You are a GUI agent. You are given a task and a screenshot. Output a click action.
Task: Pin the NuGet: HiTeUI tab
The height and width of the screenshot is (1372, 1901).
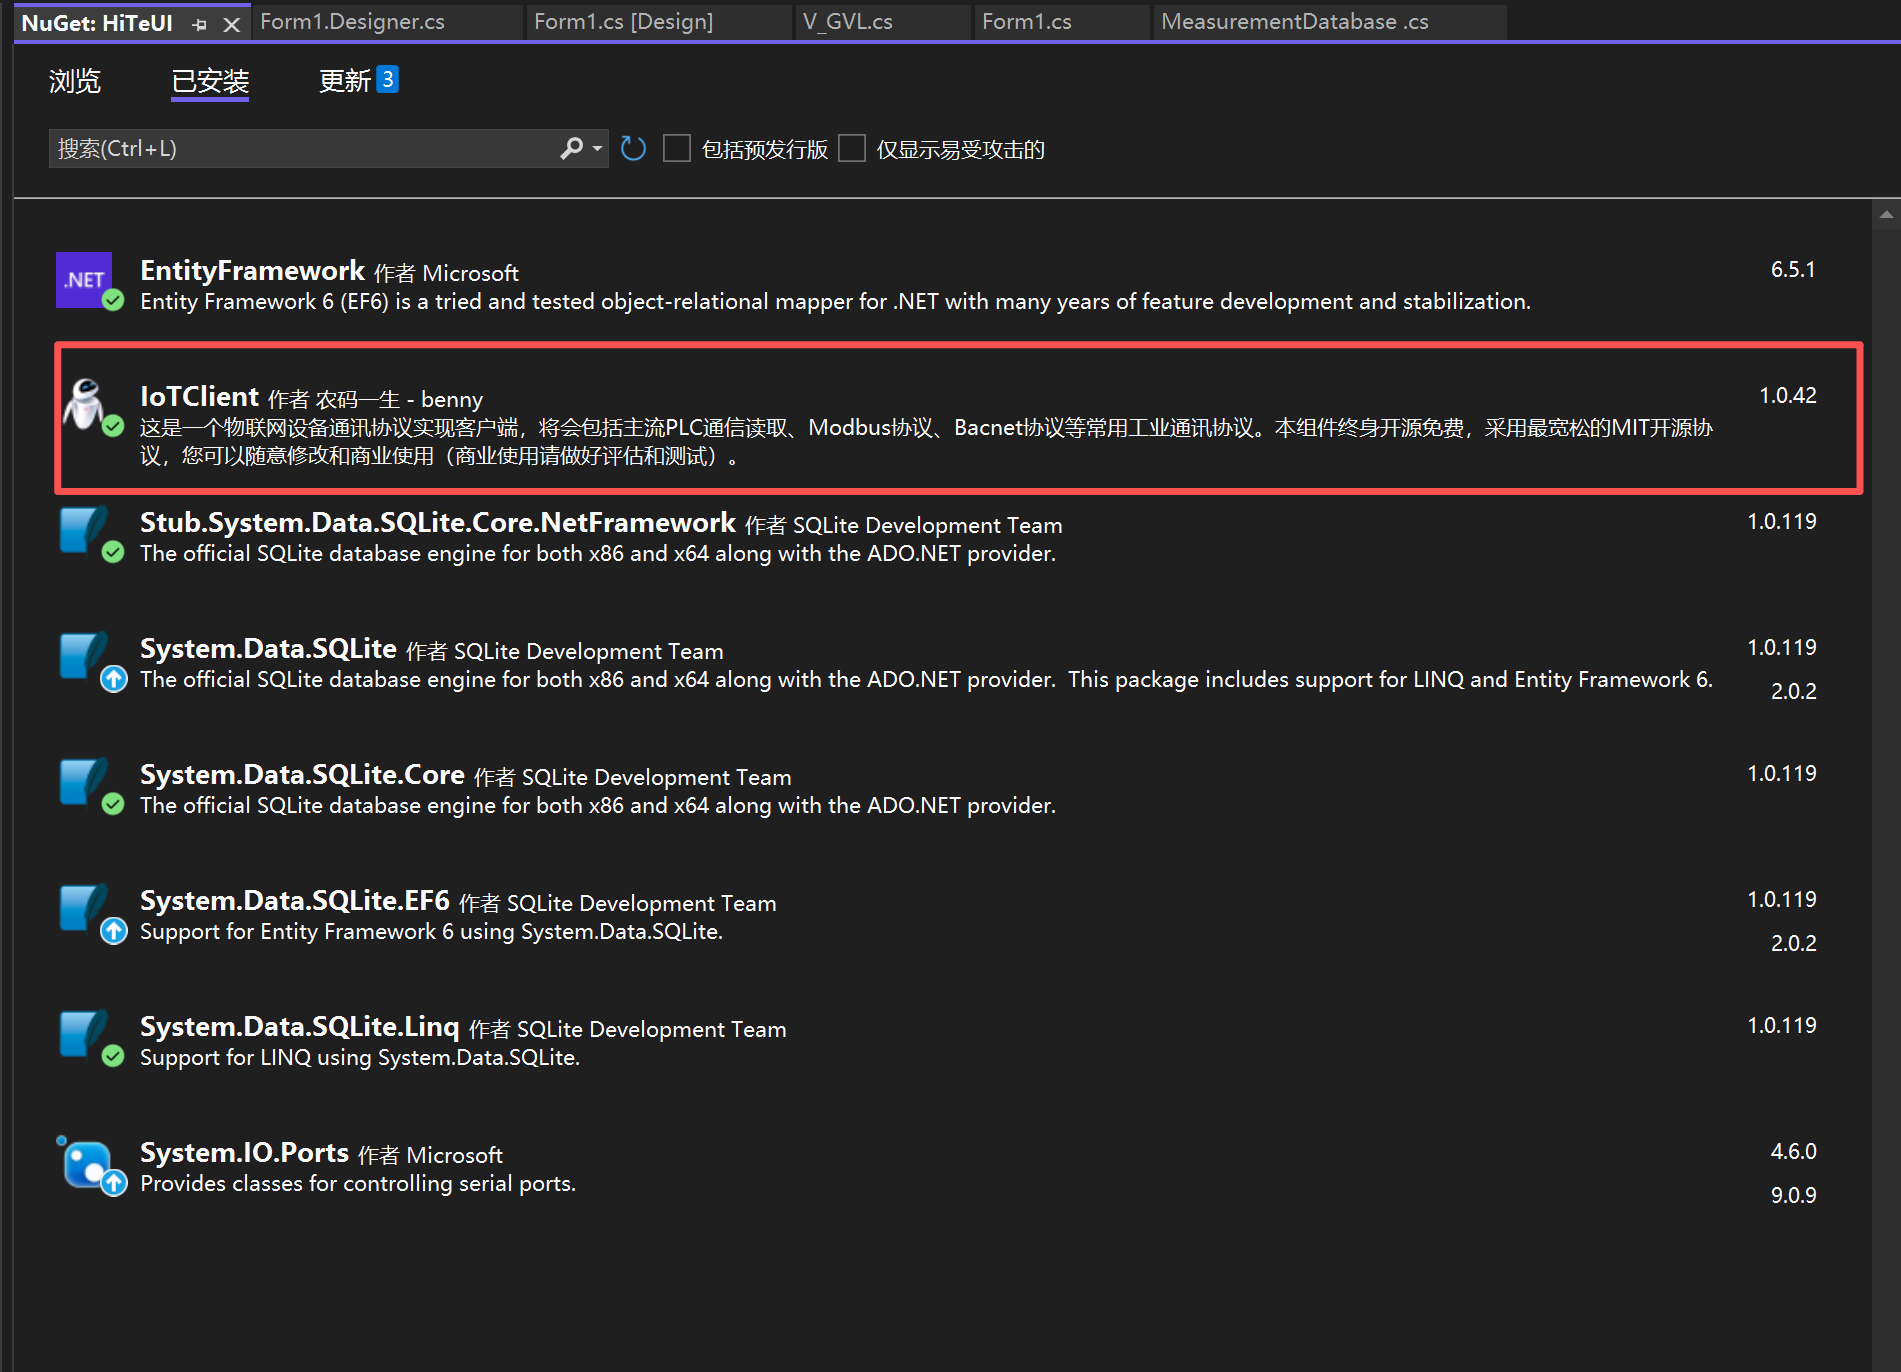200,25
